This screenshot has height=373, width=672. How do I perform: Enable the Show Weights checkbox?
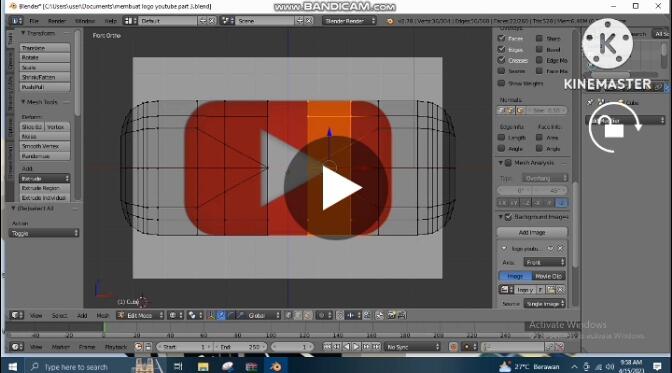pos(501,83)
